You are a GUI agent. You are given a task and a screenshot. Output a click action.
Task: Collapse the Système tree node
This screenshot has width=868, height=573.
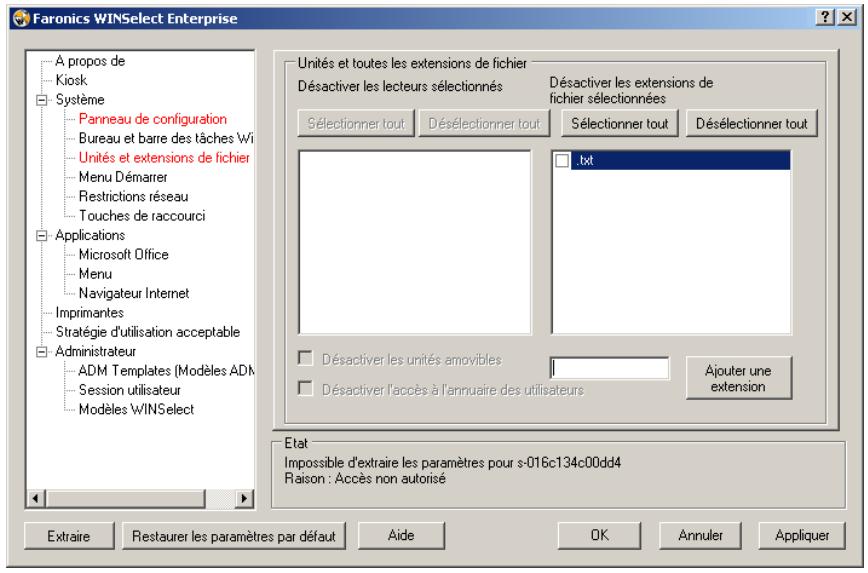(42, 100)
